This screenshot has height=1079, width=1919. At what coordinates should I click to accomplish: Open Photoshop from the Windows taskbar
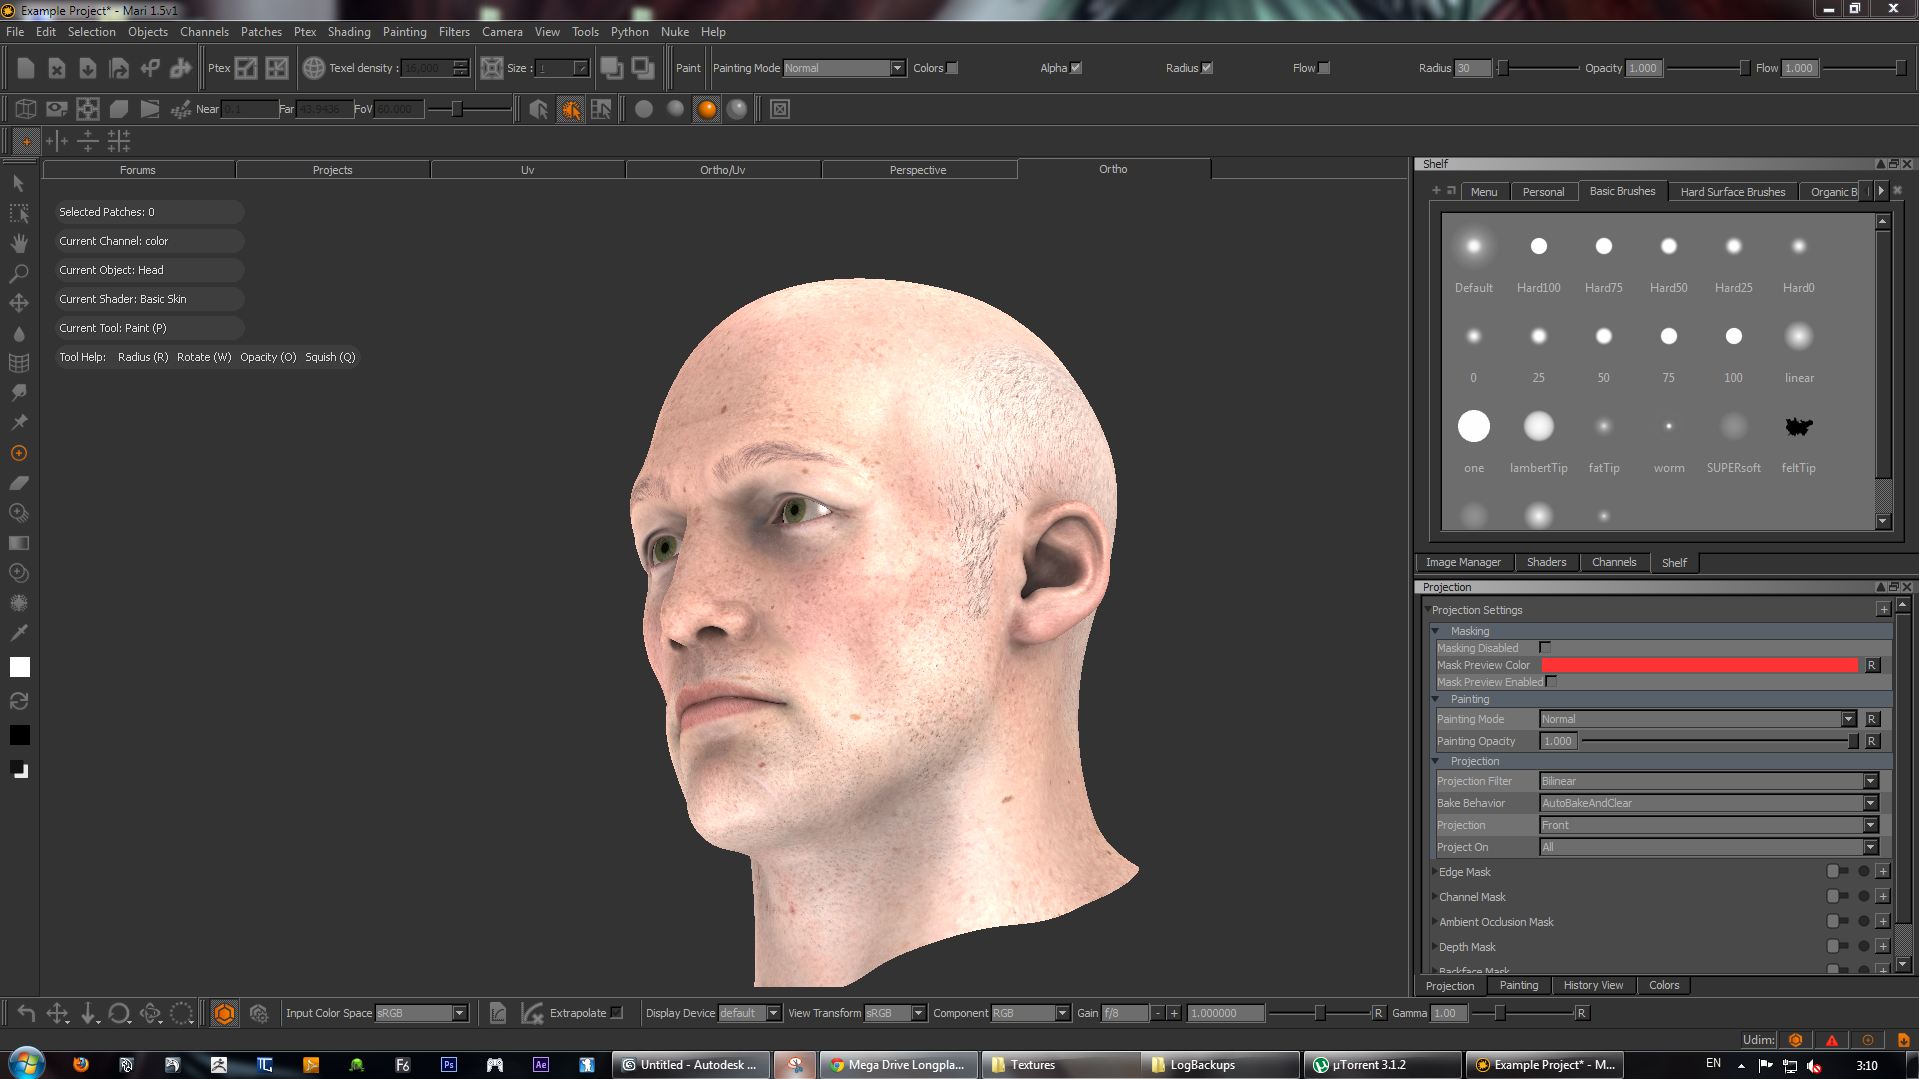coord(449,1065)
